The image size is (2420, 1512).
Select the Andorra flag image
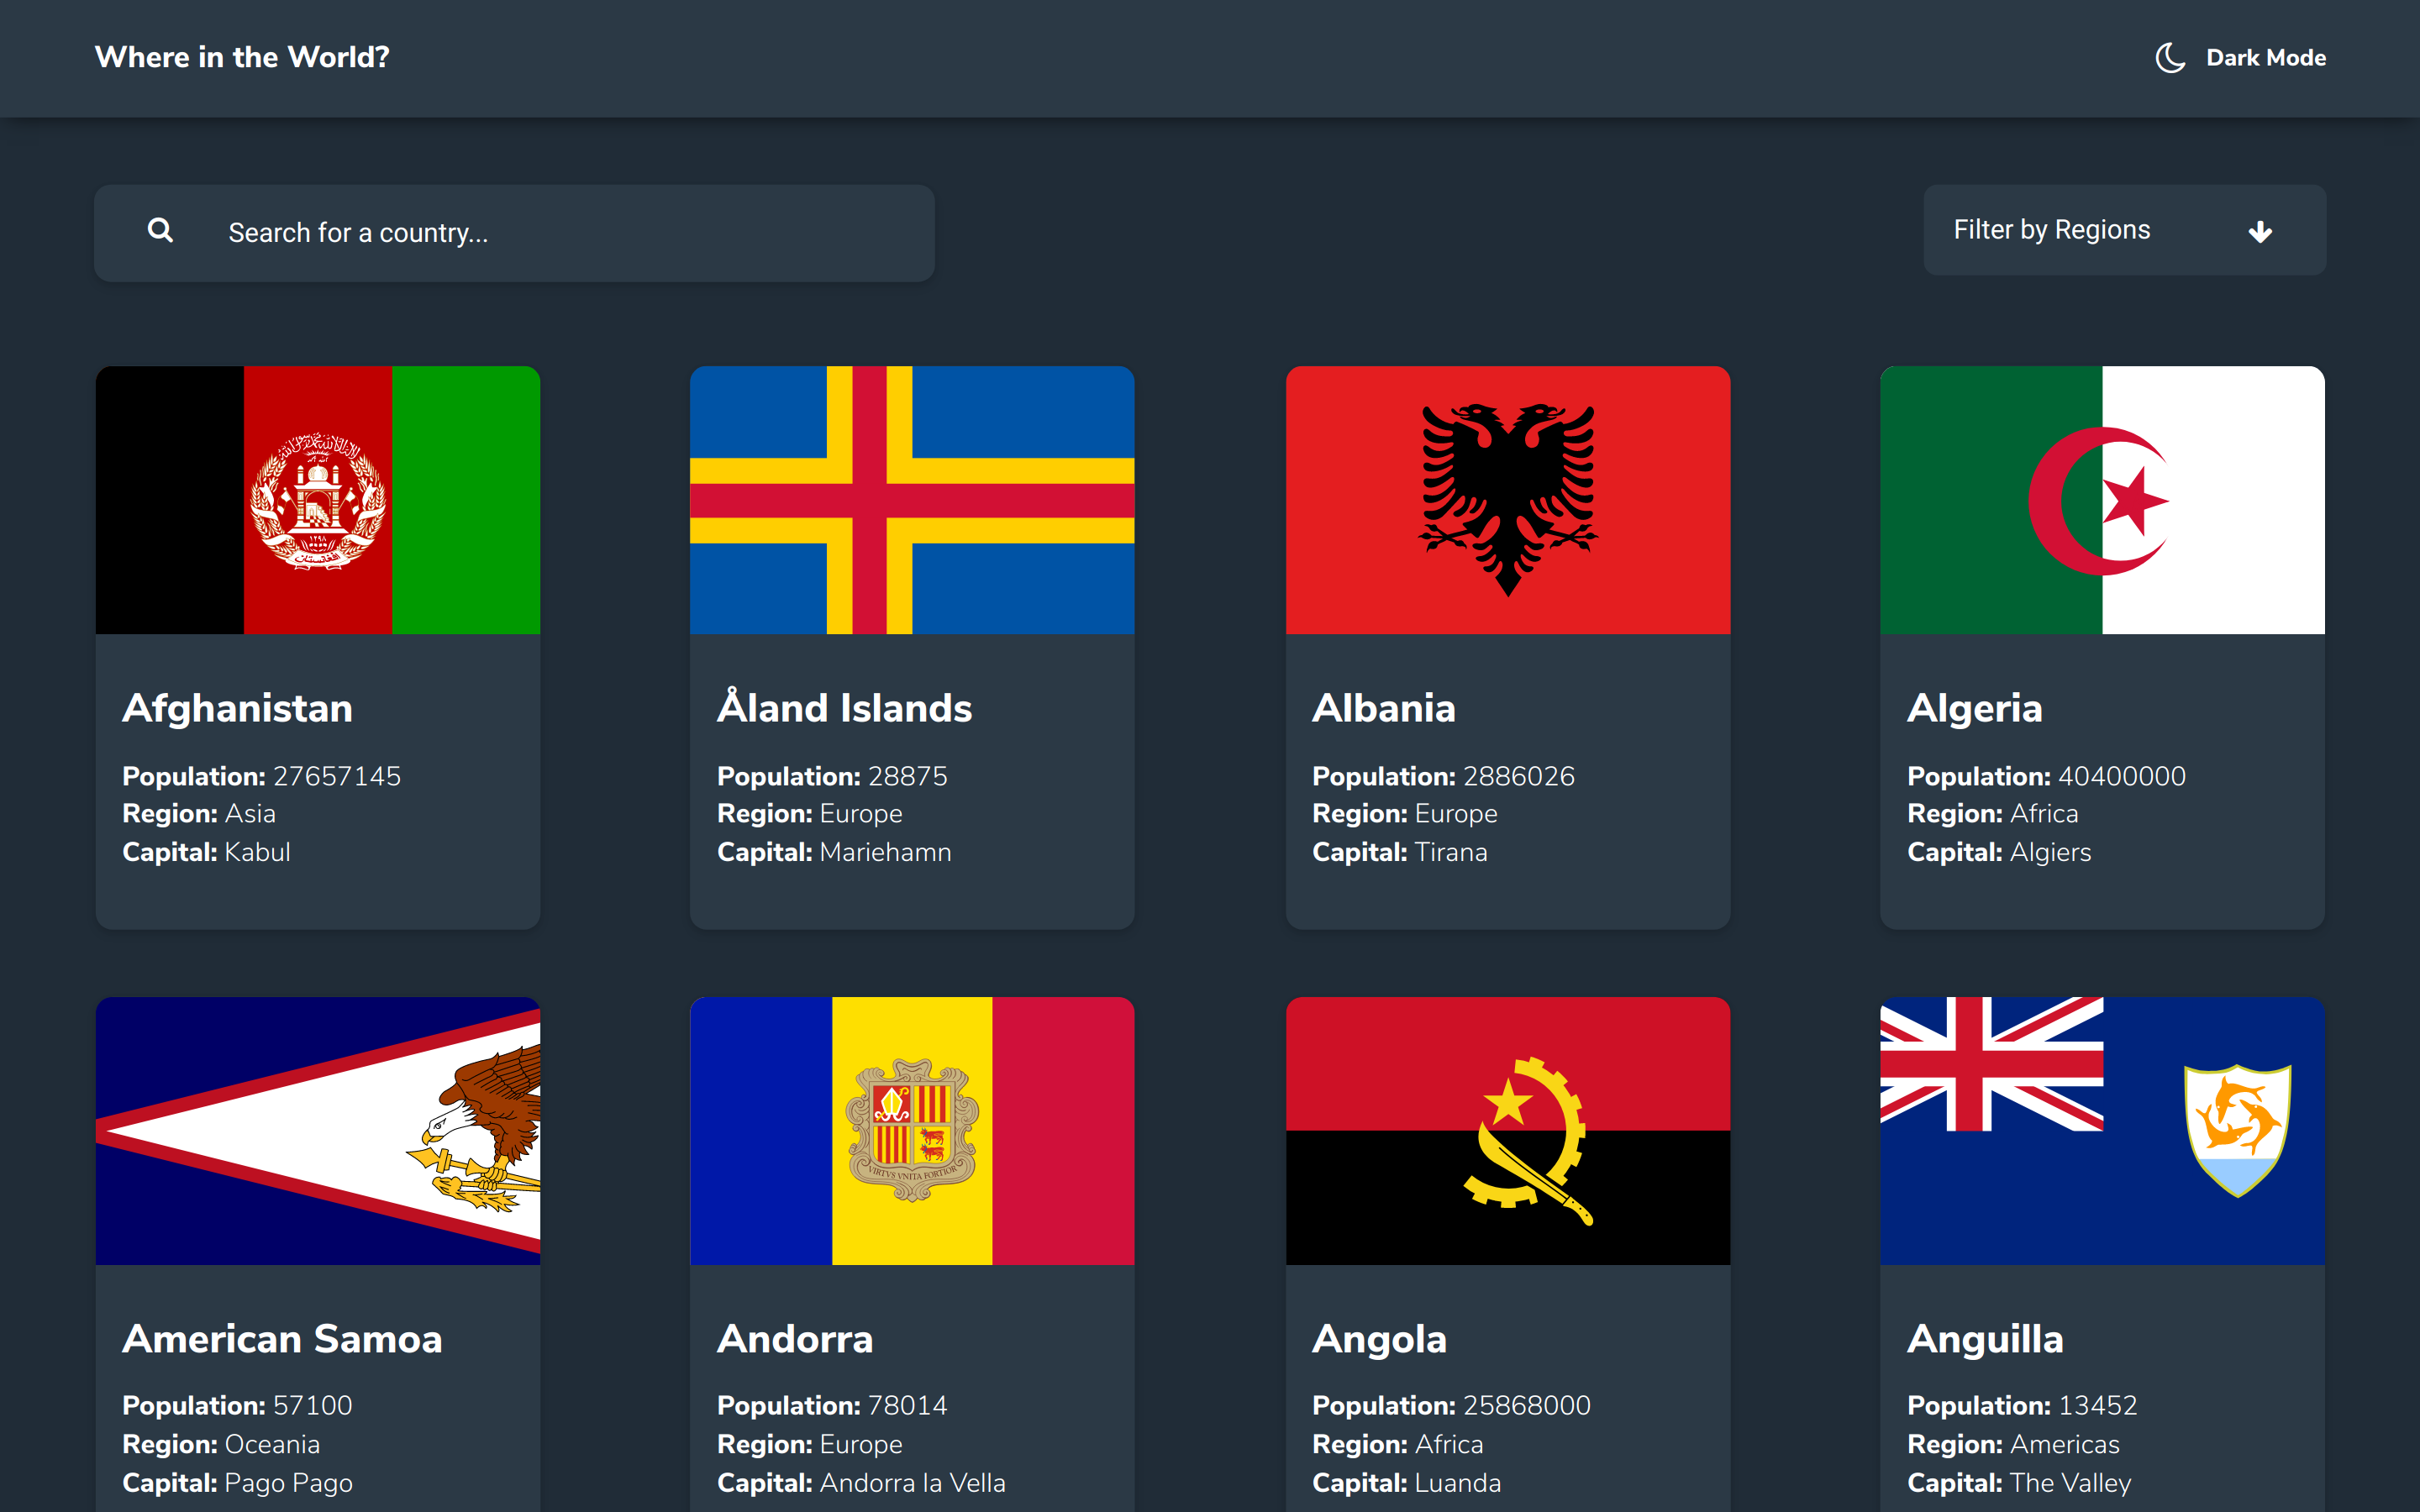[911, 1130]
